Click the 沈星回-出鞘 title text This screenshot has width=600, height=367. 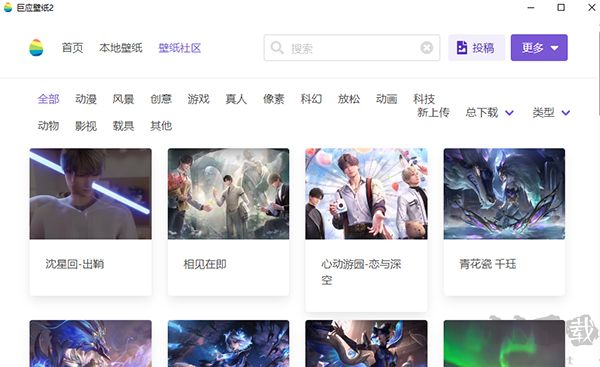[75, 264]
